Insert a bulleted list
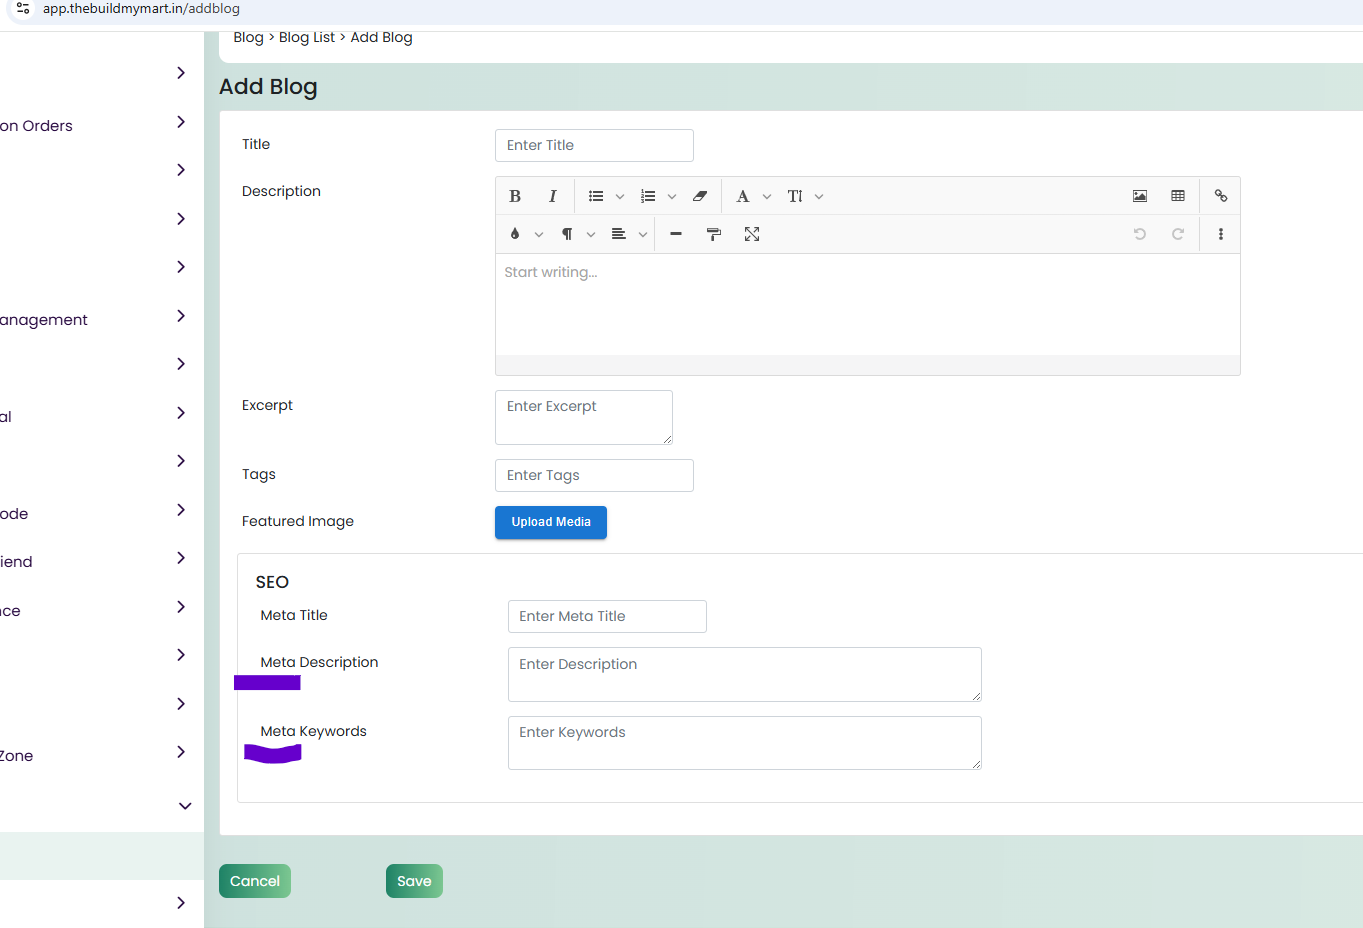Screen dimensions: 1363x928 (x=596, y=196)
